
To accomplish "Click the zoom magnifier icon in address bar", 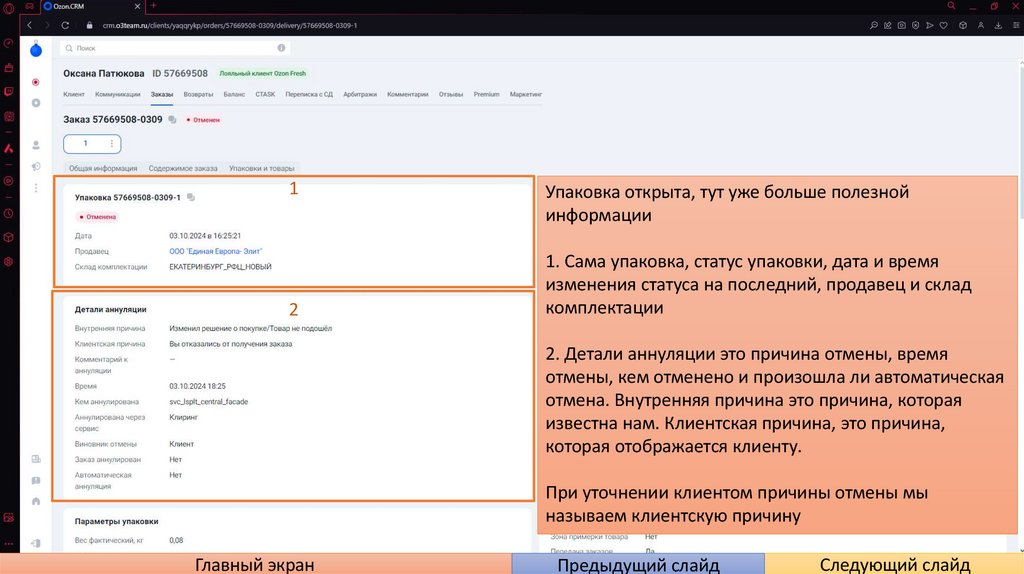I will pos(874,25).
